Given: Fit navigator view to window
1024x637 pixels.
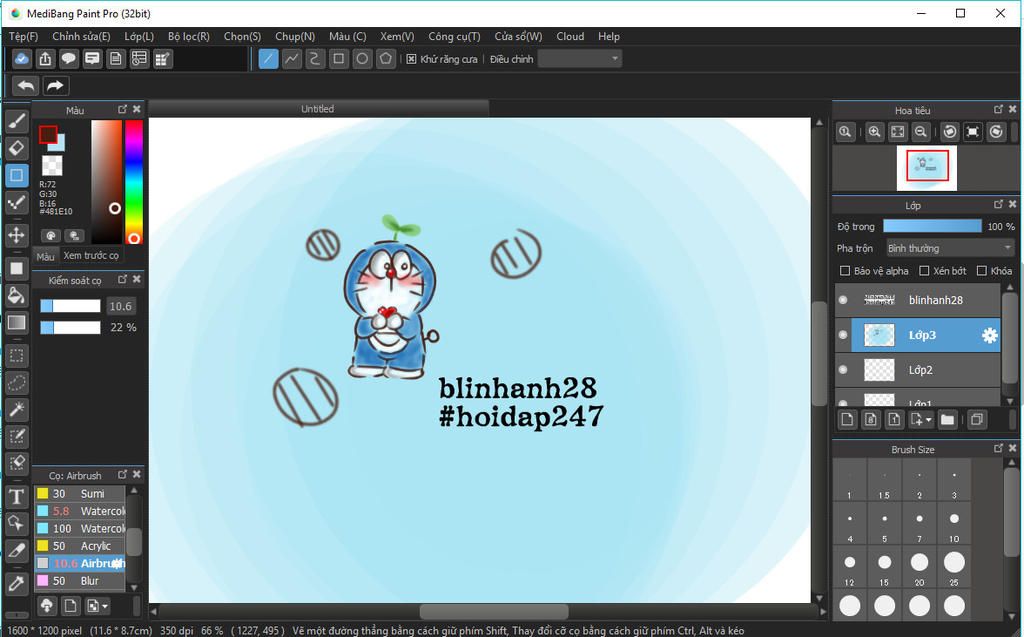Looking at the screenshot, I should click(x=898, y=132).
